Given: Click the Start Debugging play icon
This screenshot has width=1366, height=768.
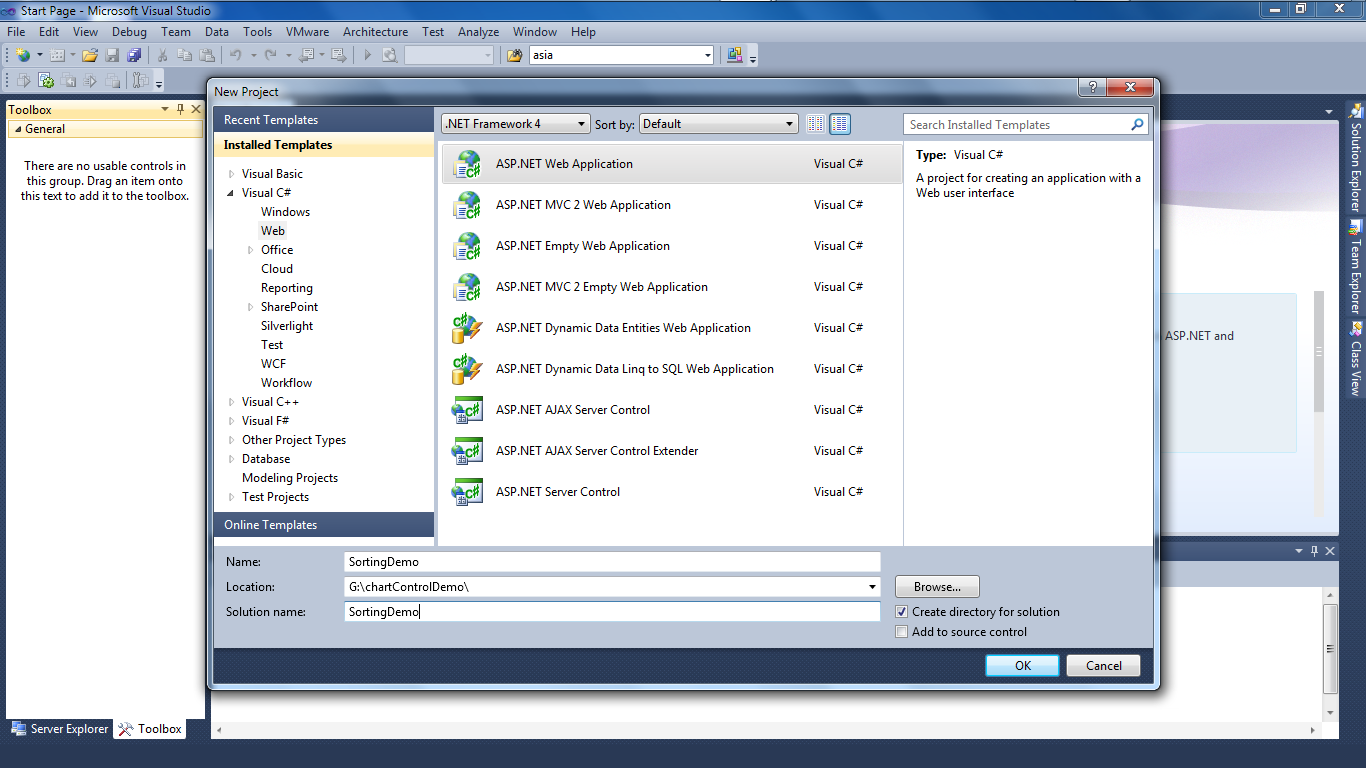Looking at the screenshot, I should point(368,55).
